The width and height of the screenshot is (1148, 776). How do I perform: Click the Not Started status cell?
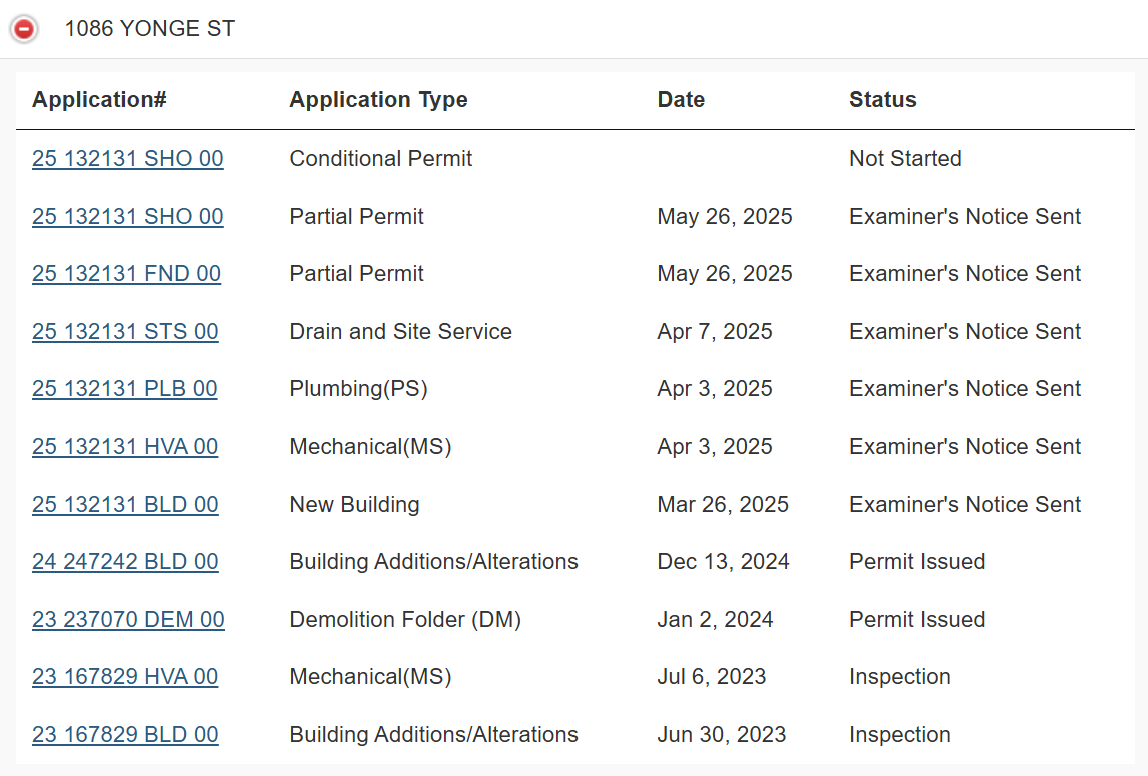pos(905,159)
